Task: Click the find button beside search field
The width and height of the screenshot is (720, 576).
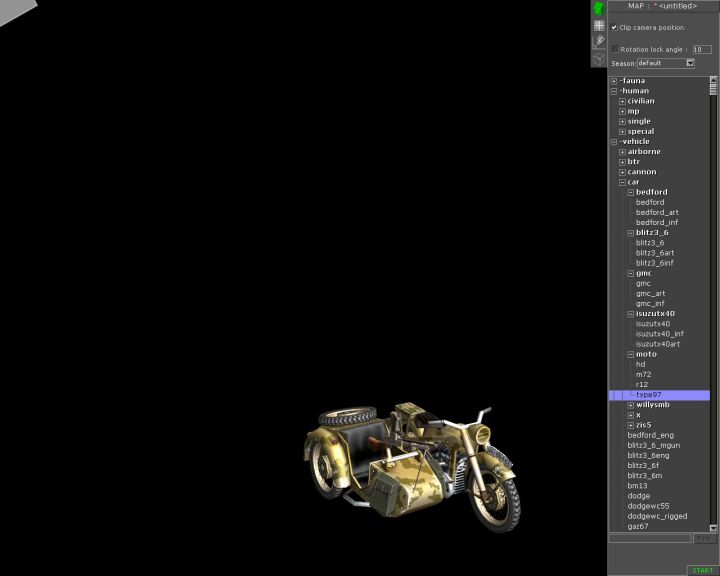Action: coord(704,538)
